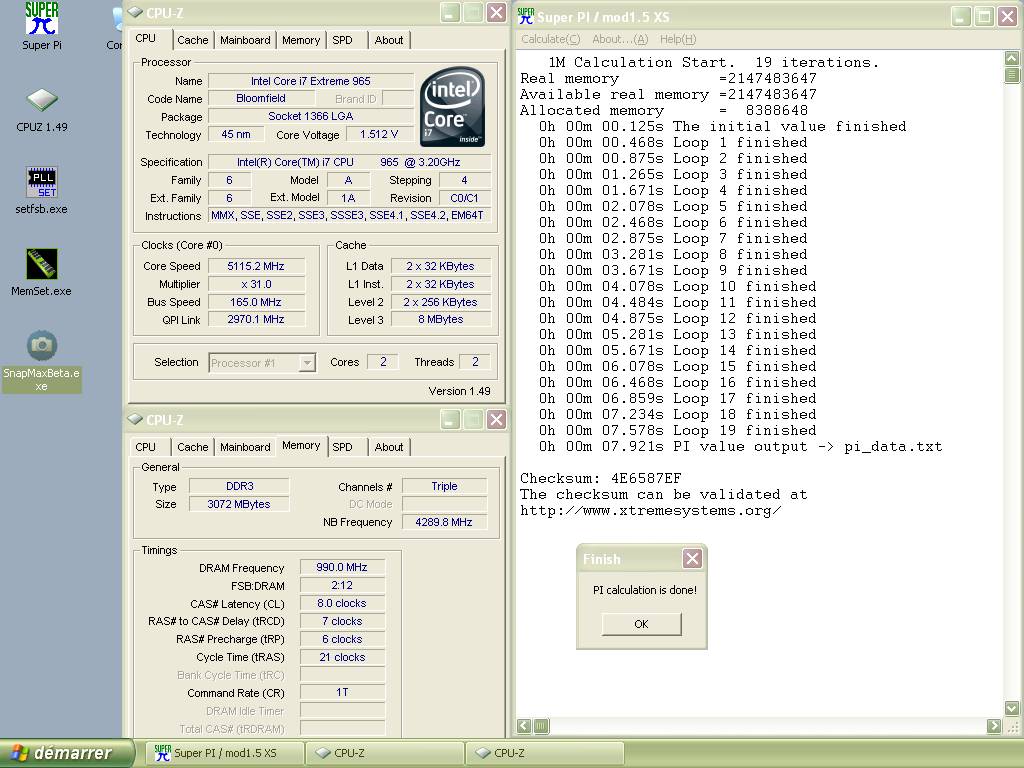Launch MemSet.exe desktop icon
This screenshot has height=768, width=1024.
pyautogui.click(x=42, y=272)
